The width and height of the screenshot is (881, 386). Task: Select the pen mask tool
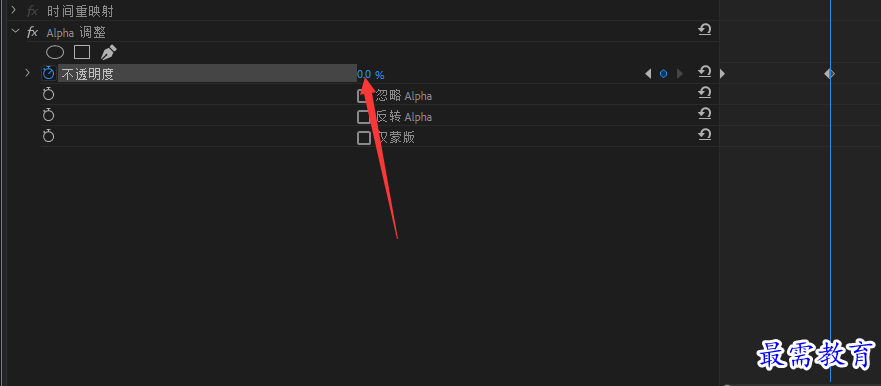108,52
